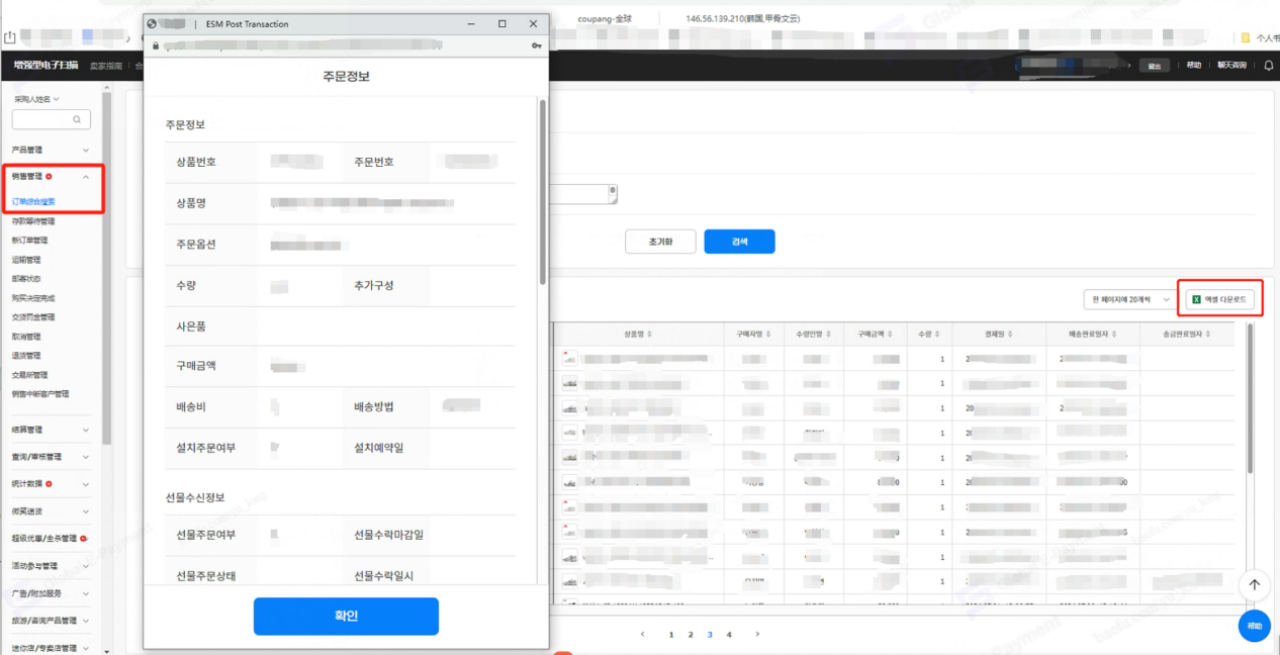
Task: Click the blue round help bubble at bottom right
Action: [x=1254, y=625]
